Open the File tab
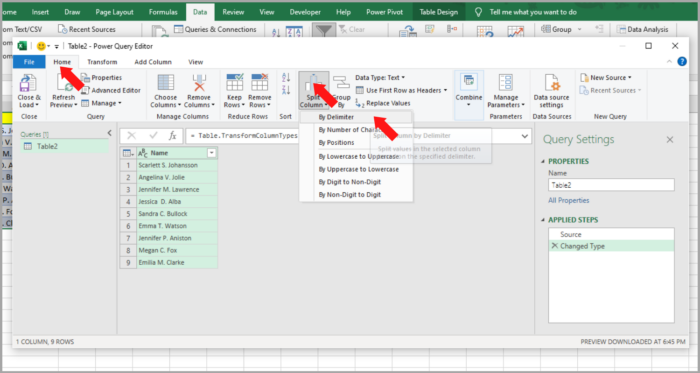Screen dimensions: 700x373 click(x=29, y=62)
